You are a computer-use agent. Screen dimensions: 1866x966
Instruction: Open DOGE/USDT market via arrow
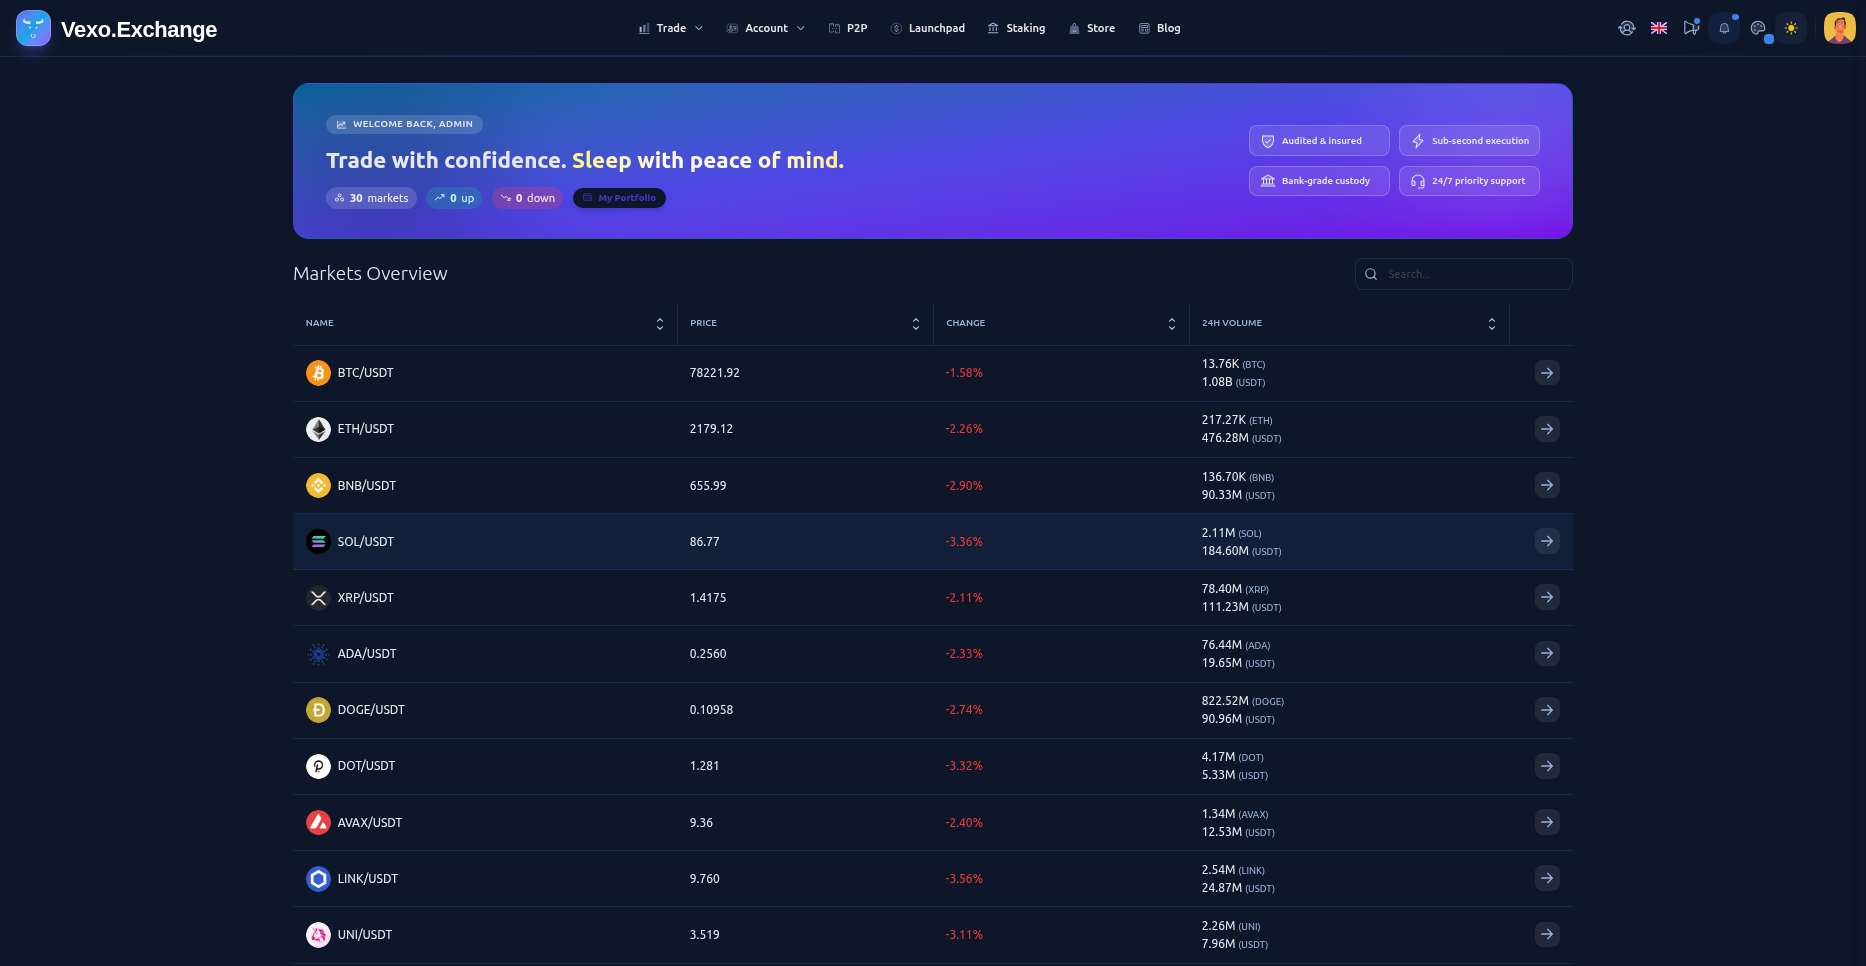(1547, 710)
